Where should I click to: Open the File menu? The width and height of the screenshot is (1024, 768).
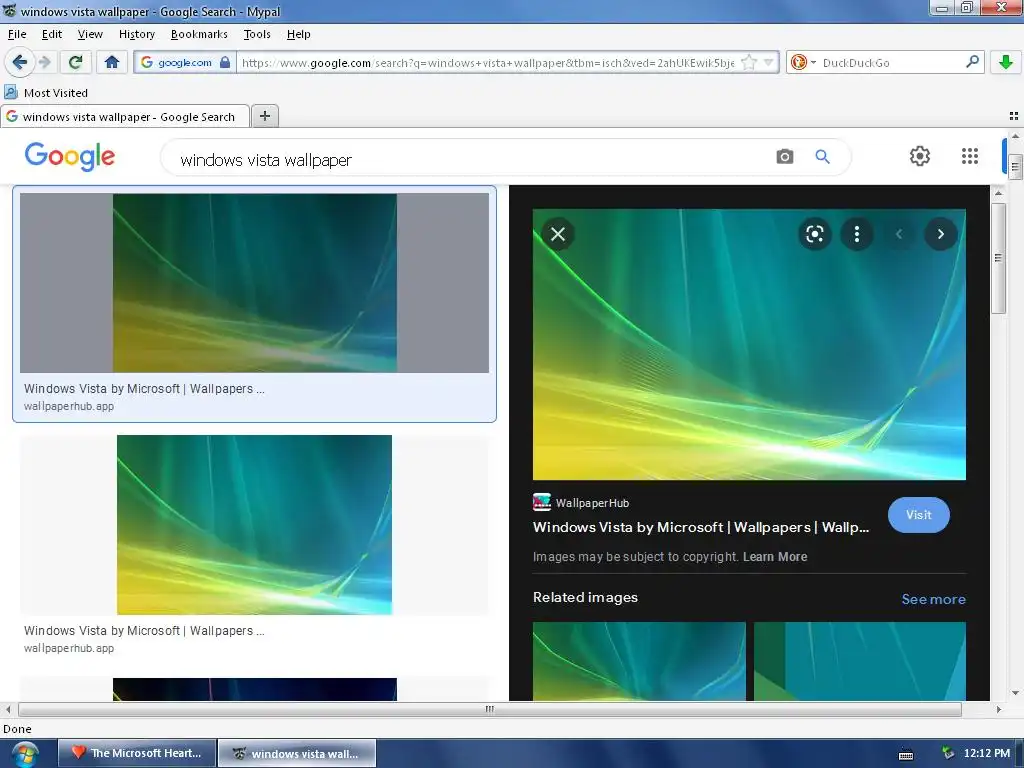17,34
